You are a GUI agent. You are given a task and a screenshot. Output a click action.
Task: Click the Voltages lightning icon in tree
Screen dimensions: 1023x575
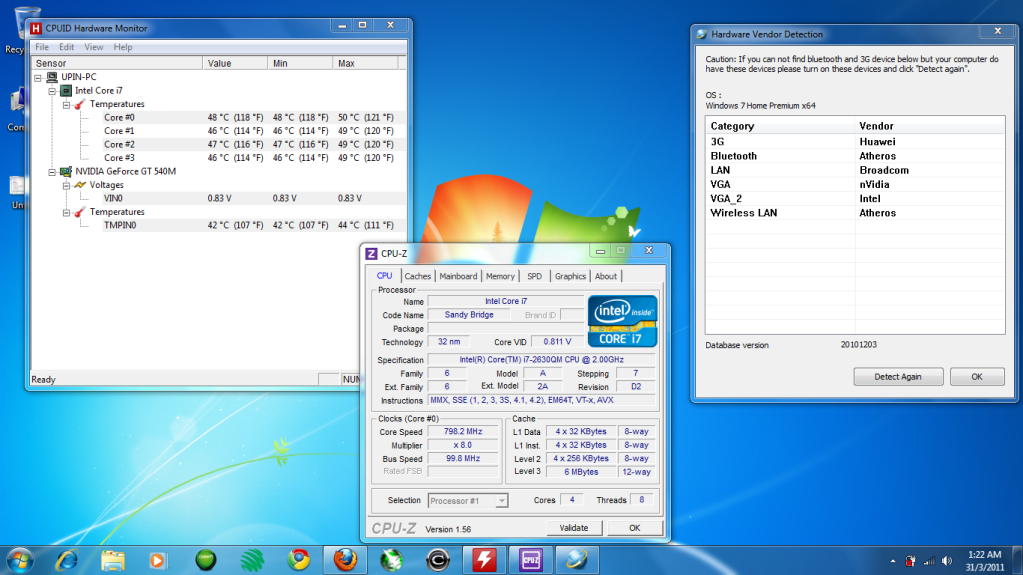81,185
